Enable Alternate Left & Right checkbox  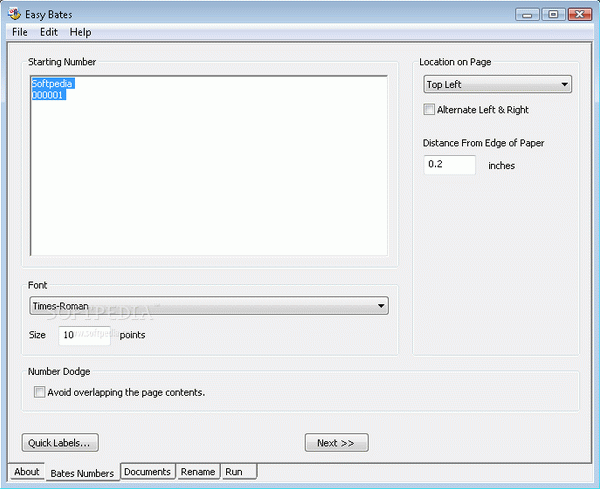(430, 110)
